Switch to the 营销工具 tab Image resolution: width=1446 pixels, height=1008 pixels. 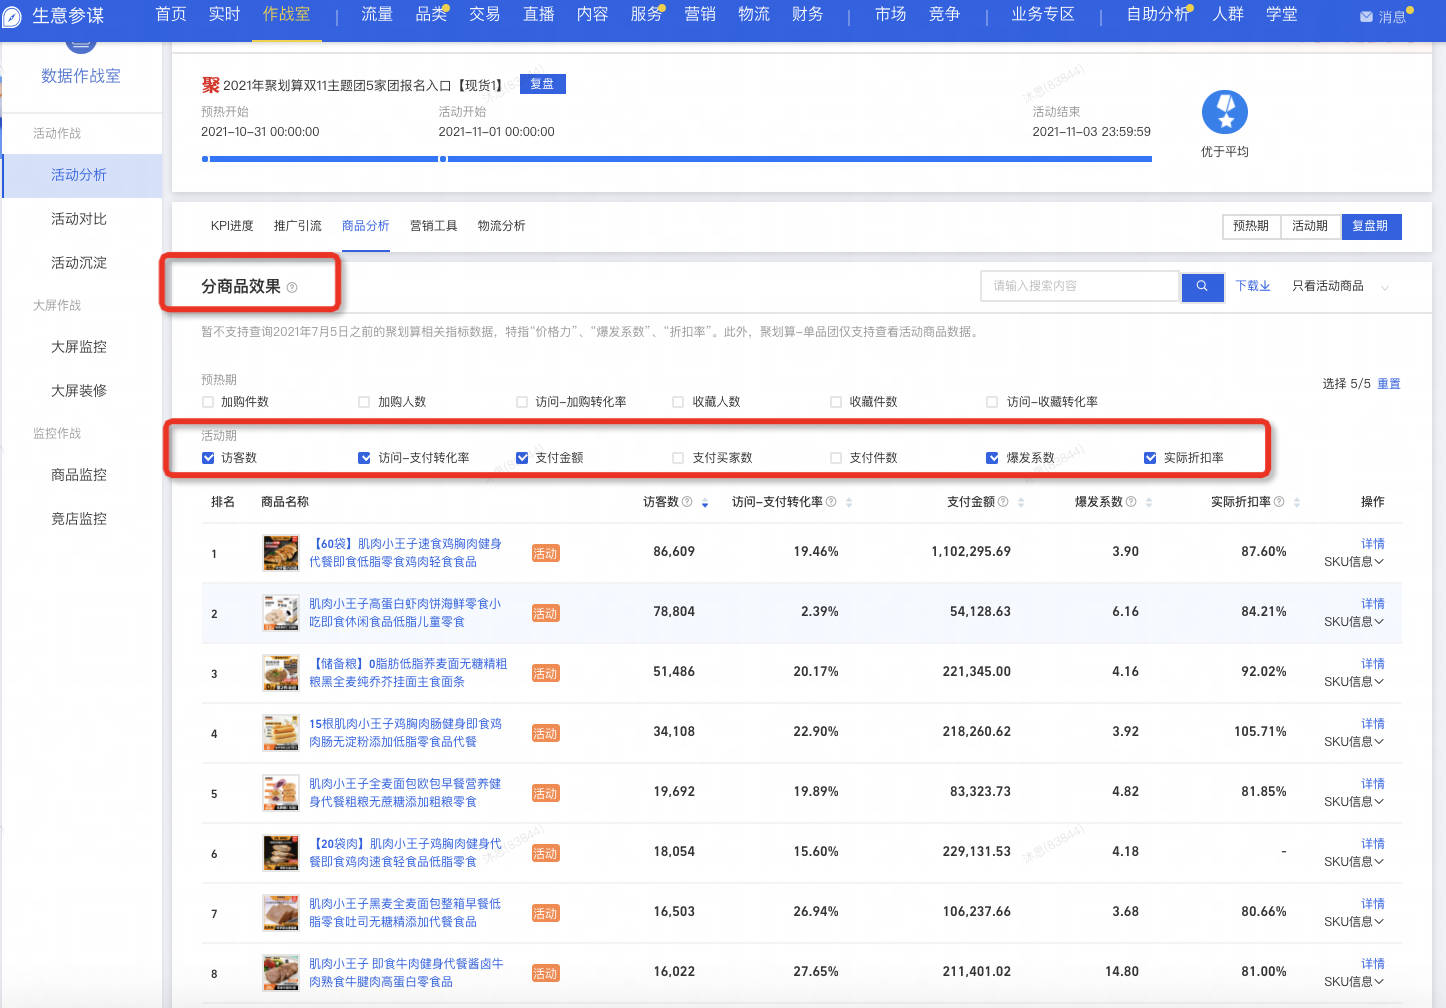pos(434,226)
